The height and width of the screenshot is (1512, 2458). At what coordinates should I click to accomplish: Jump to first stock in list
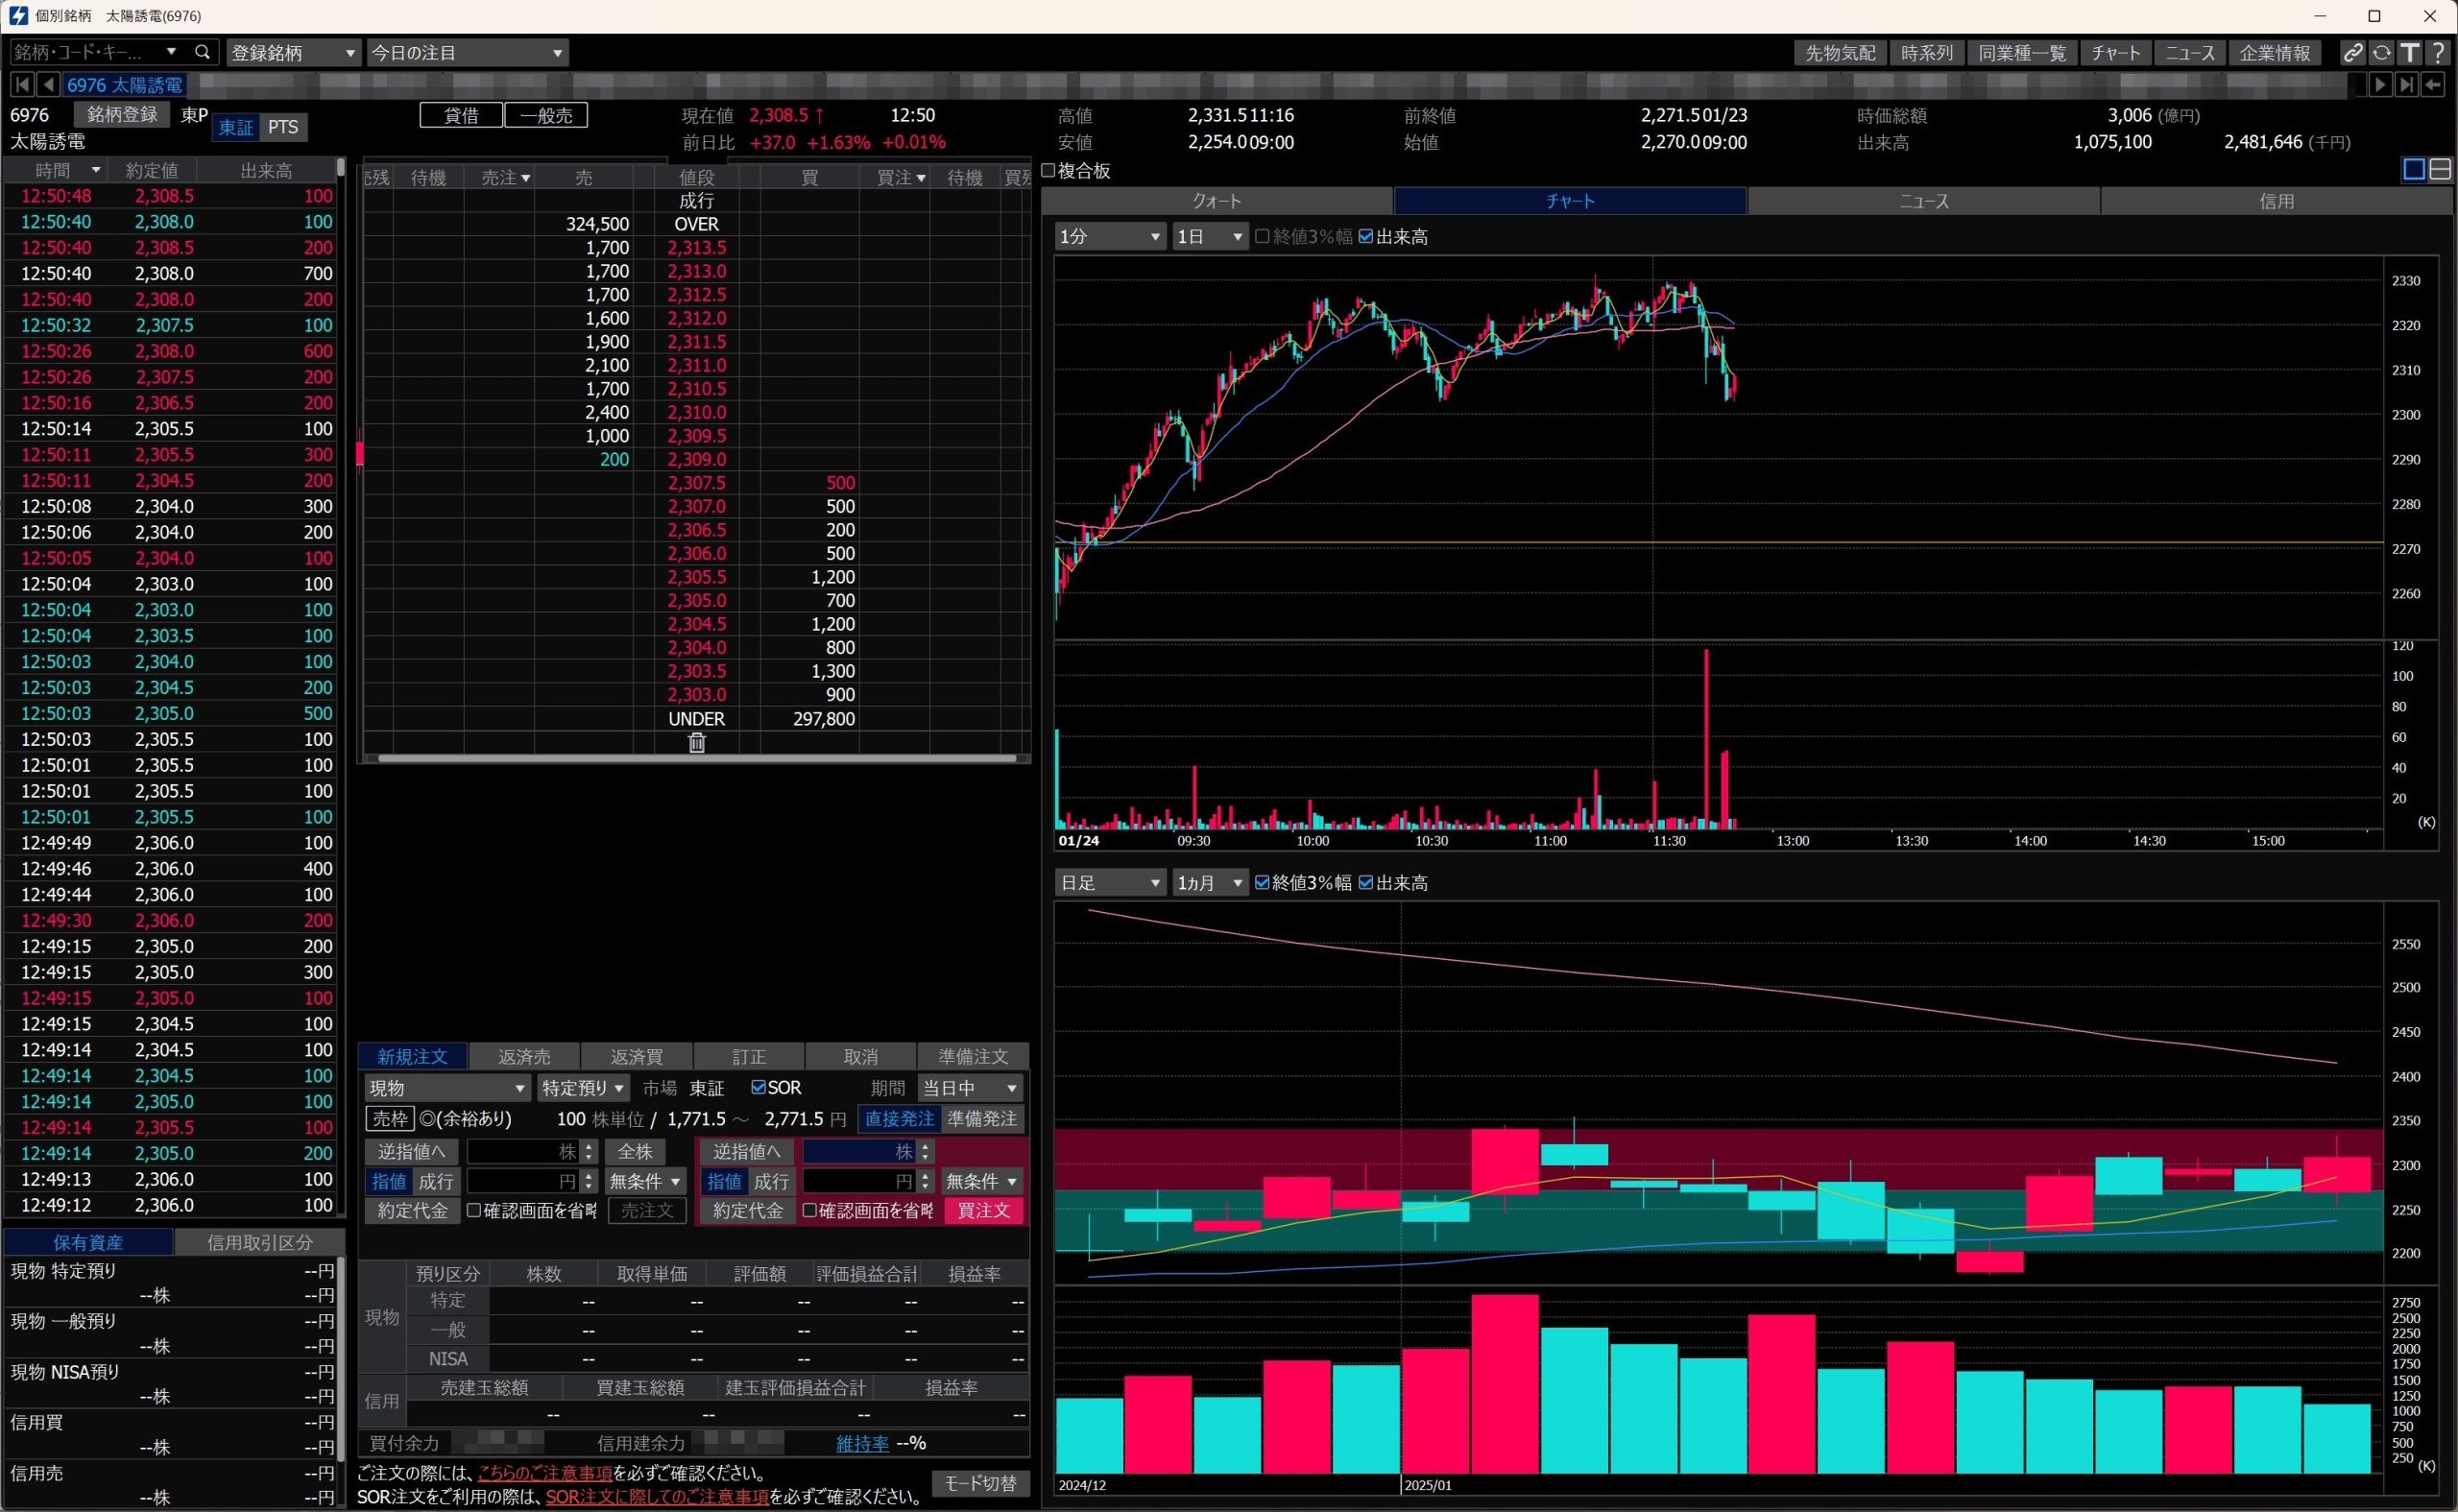tap(22, 85)
